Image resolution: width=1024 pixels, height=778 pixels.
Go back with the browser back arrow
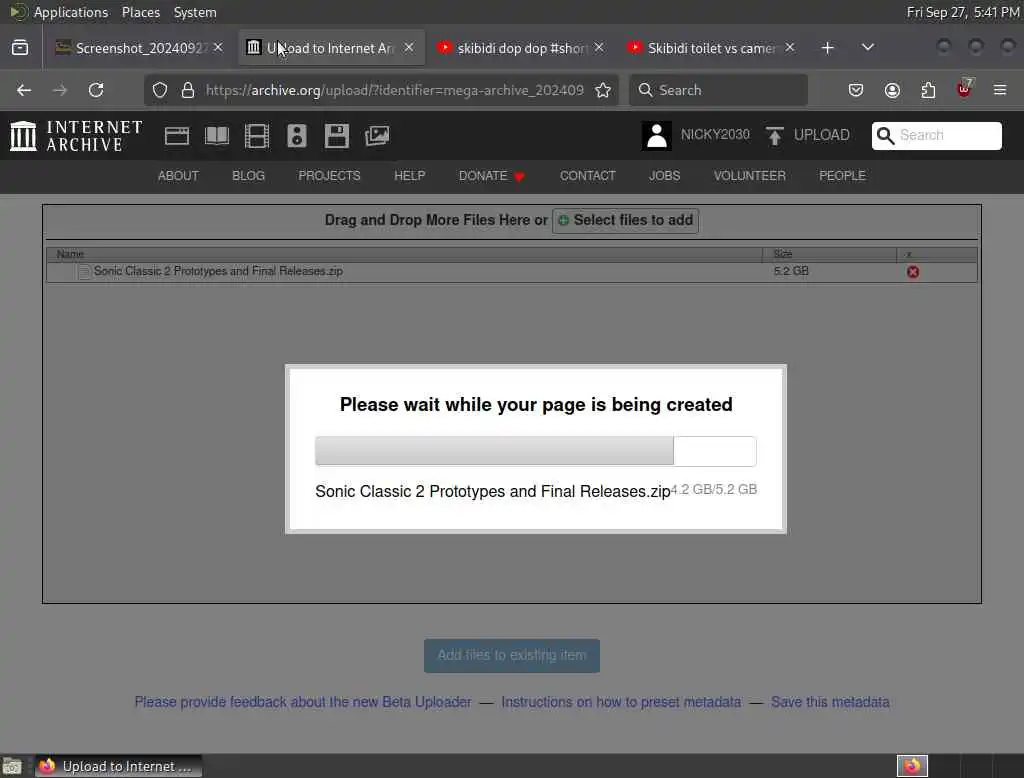(x=24, y=90)
